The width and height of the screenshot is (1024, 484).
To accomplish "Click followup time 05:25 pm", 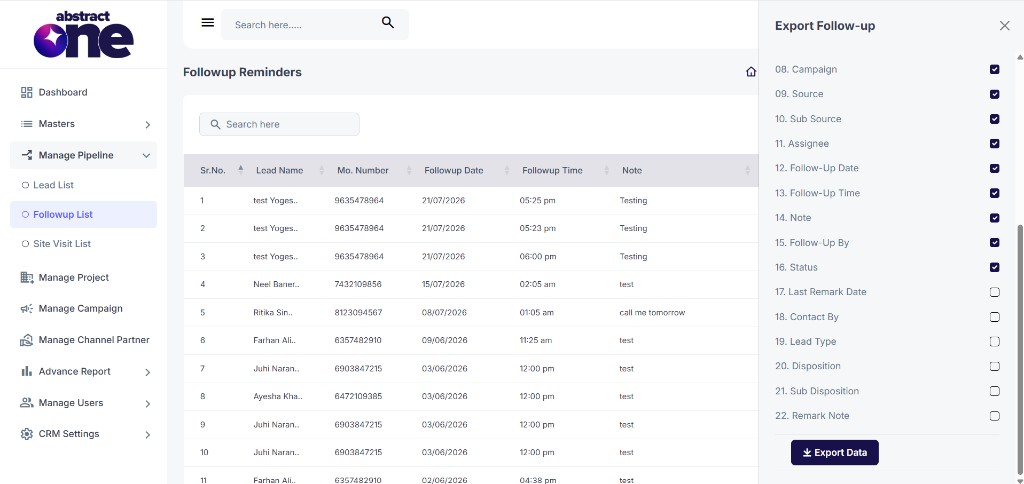I will (537, 201).
